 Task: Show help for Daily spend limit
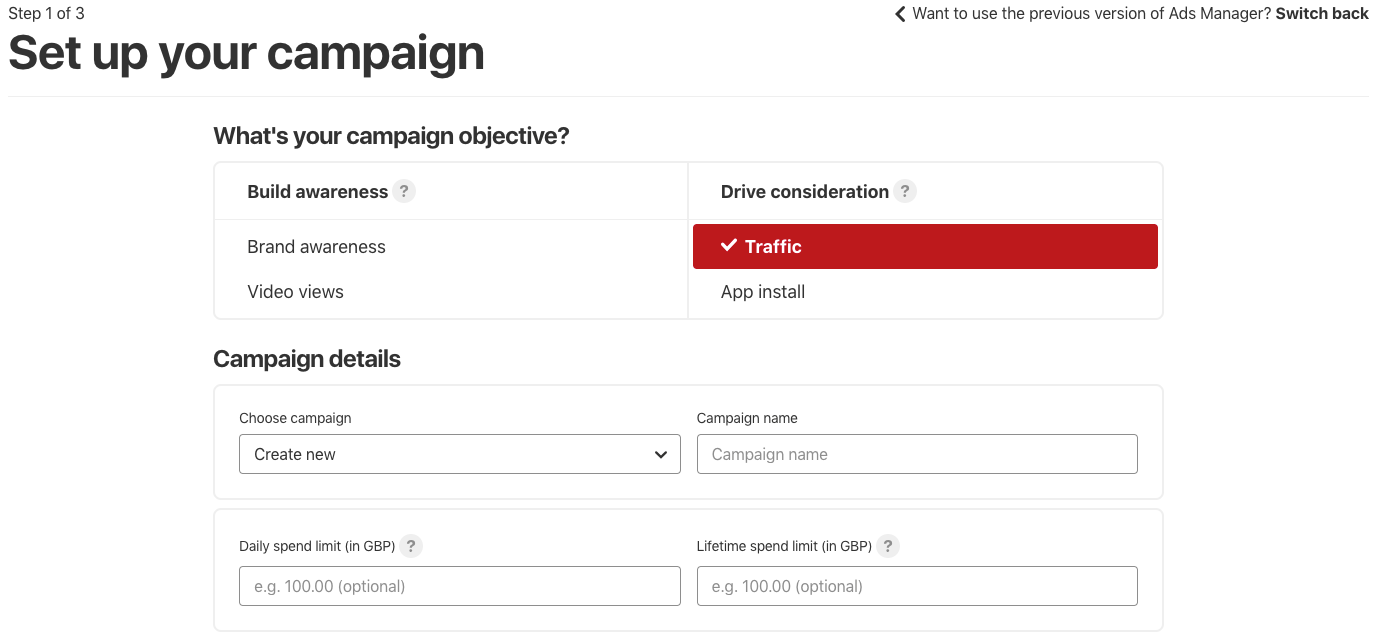coord(411,546)
